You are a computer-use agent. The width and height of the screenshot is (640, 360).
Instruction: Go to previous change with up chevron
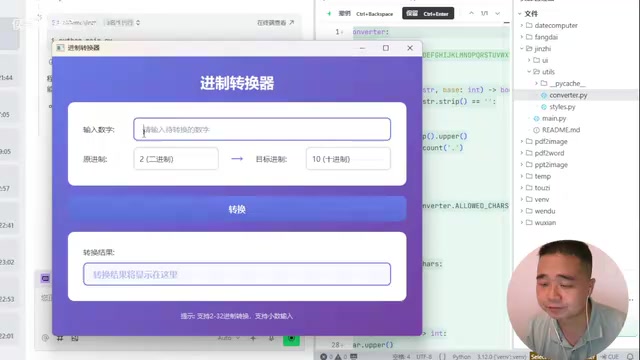(471, 13)
